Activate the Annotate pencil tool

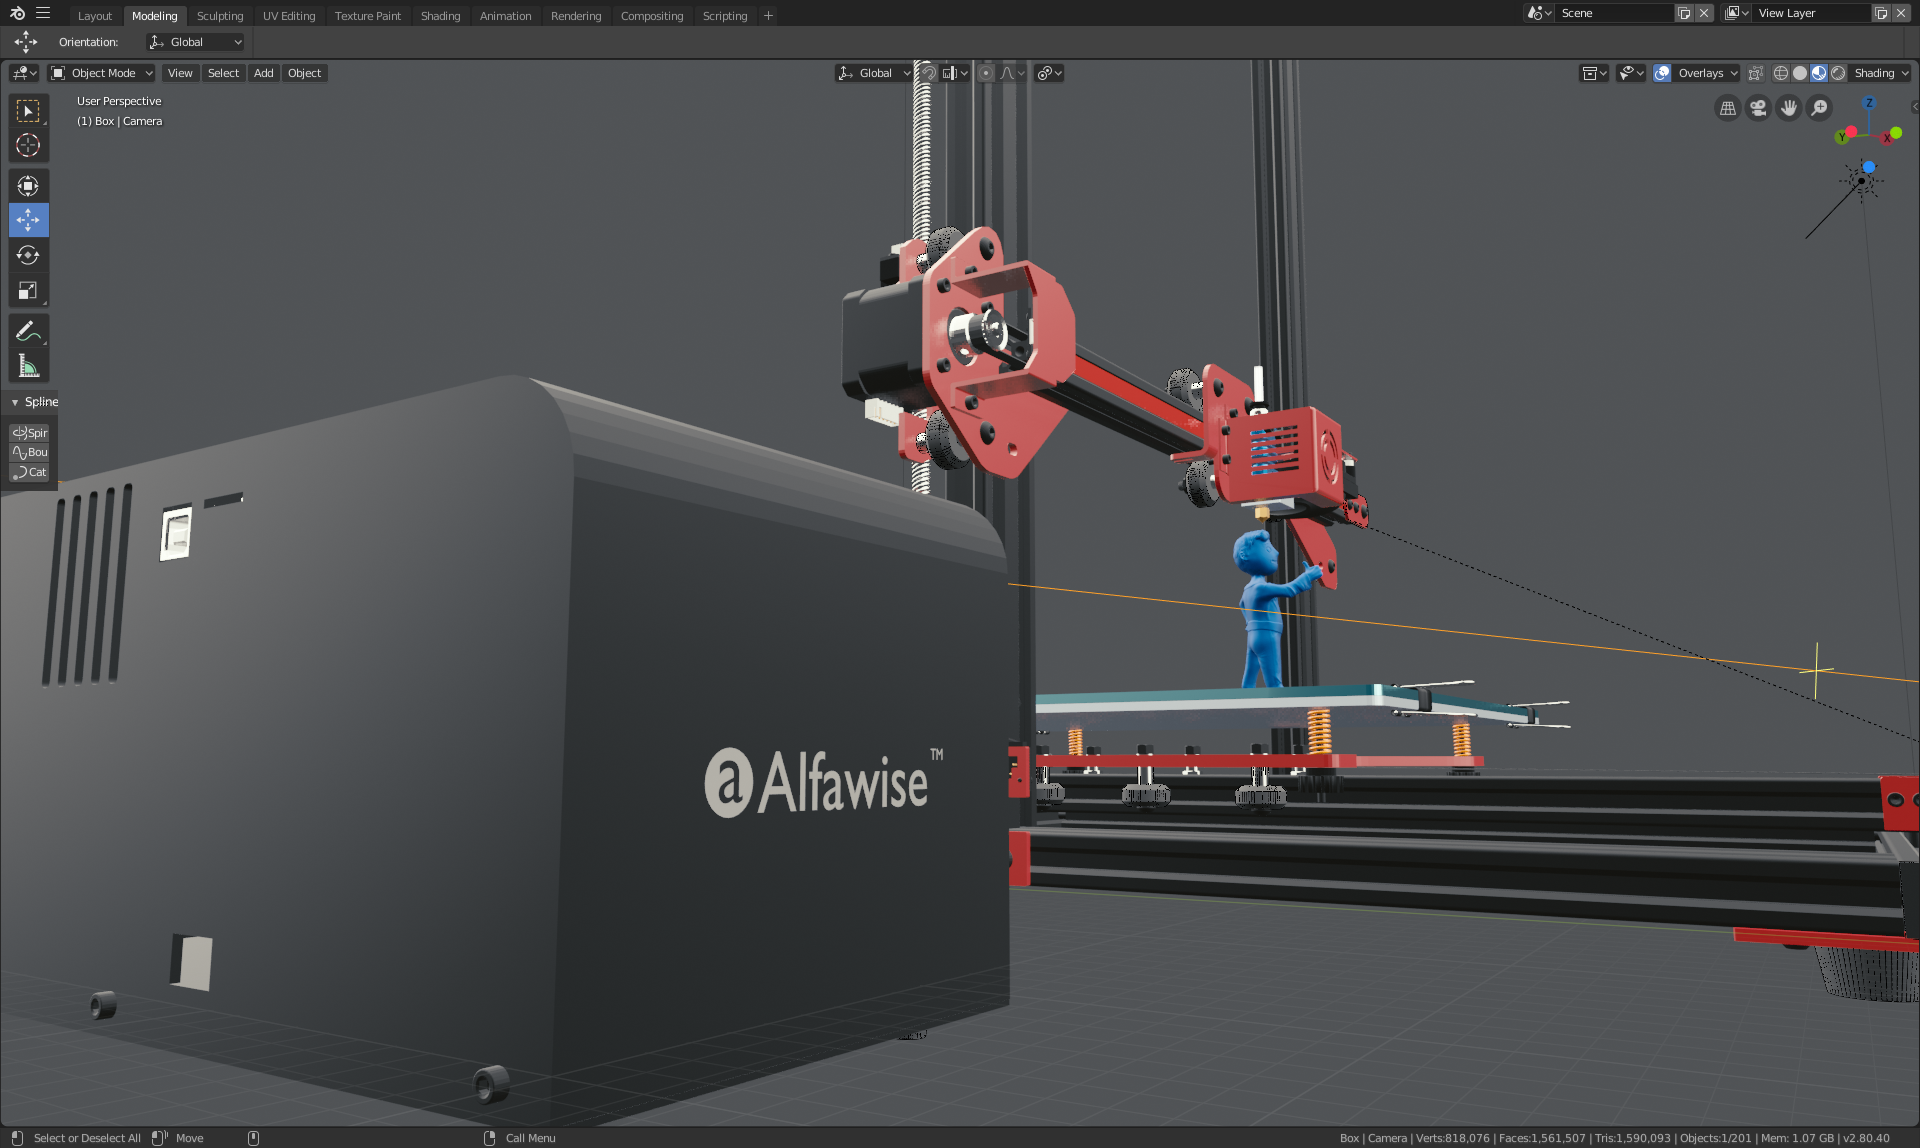[x=28, y=331]
